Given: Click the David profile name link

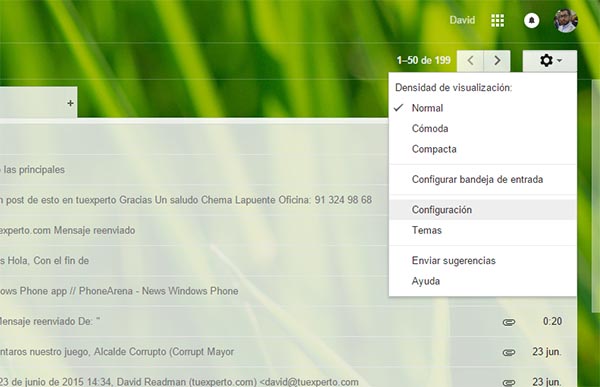Looking at the screenshot, I should pyautogui.click(x=462, y=20).
